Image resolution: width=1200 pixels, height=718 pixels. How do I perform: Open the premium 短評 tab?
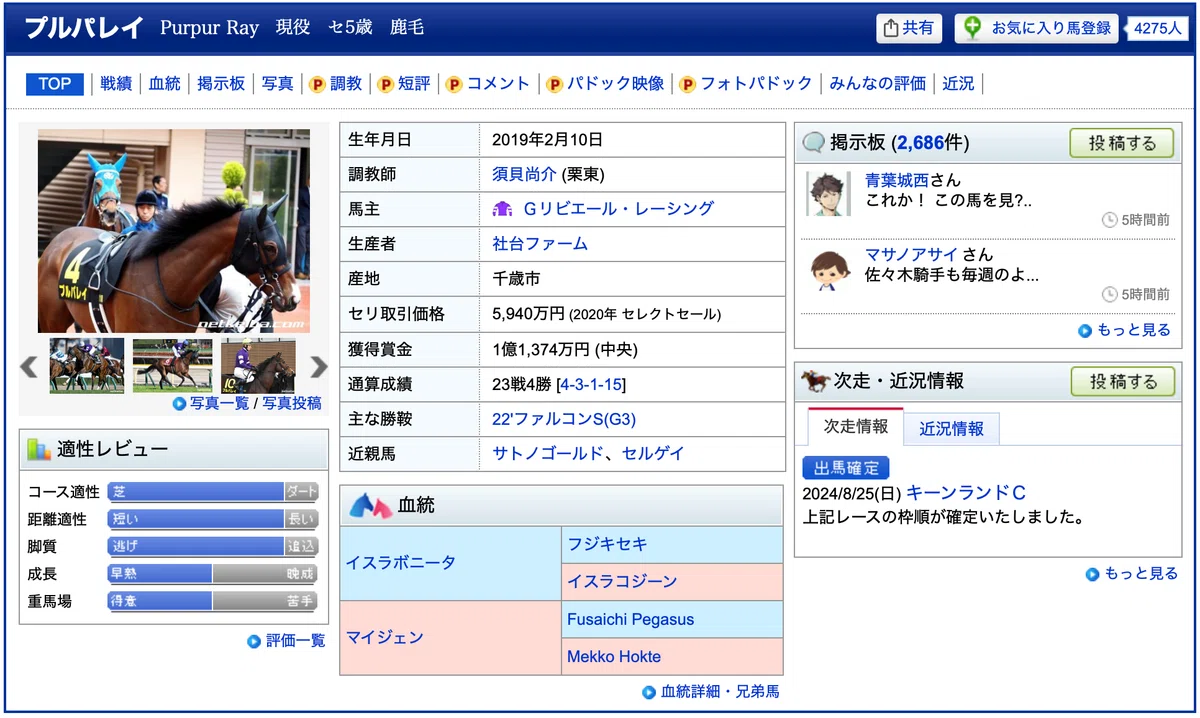pyautogui.click(x=414, y=84)
